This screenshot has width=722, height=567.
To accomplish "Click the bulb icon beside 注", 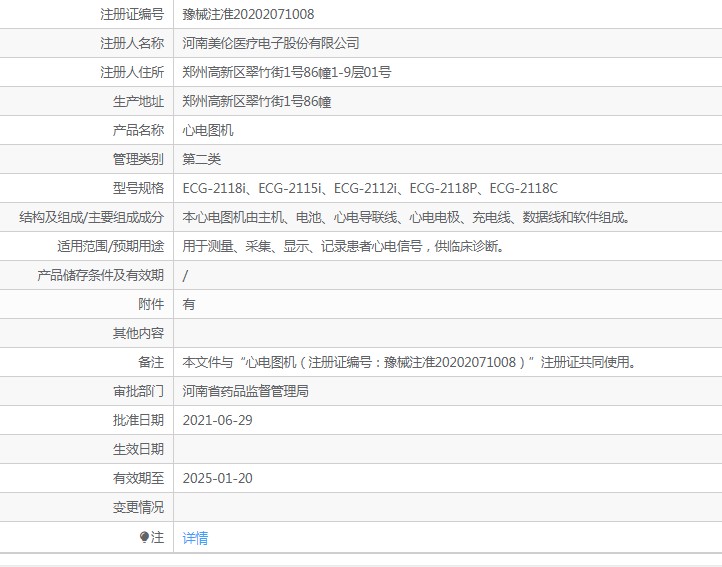I will coord(144,537).
